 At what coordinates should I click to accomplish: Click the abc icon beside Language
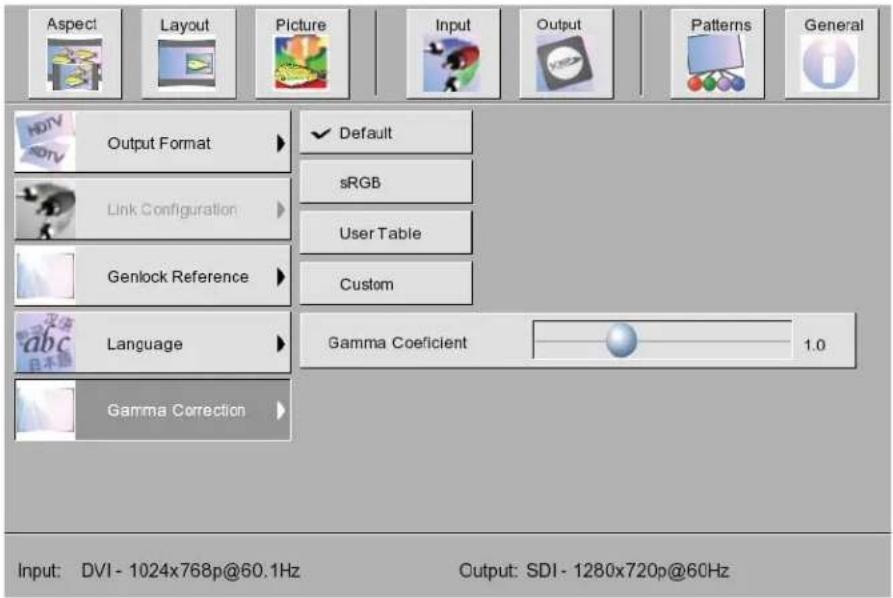coord(45,343)
